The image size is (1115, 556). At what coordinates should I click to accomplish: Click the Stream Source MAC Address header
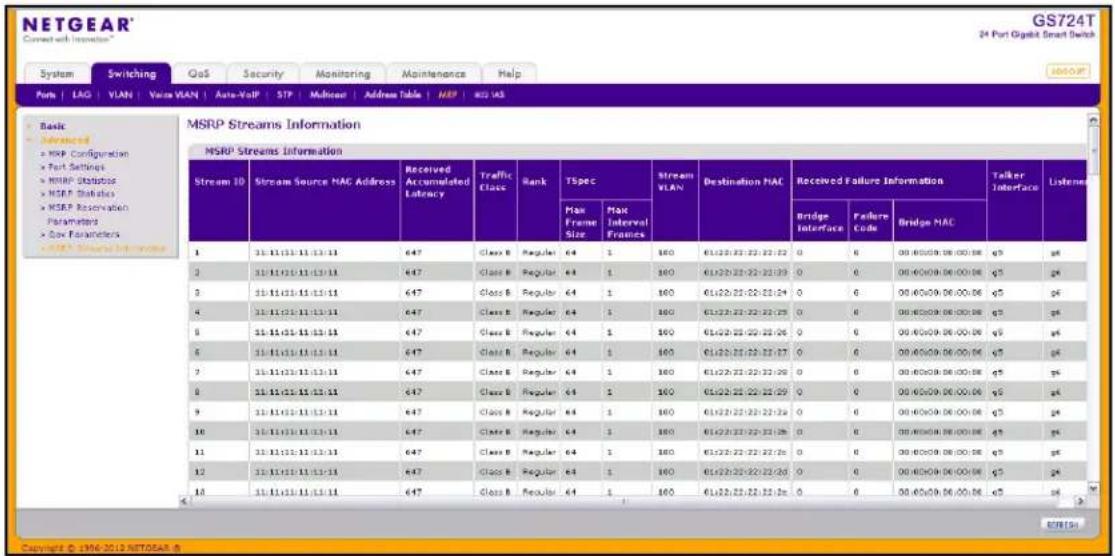tap(324, 201)
